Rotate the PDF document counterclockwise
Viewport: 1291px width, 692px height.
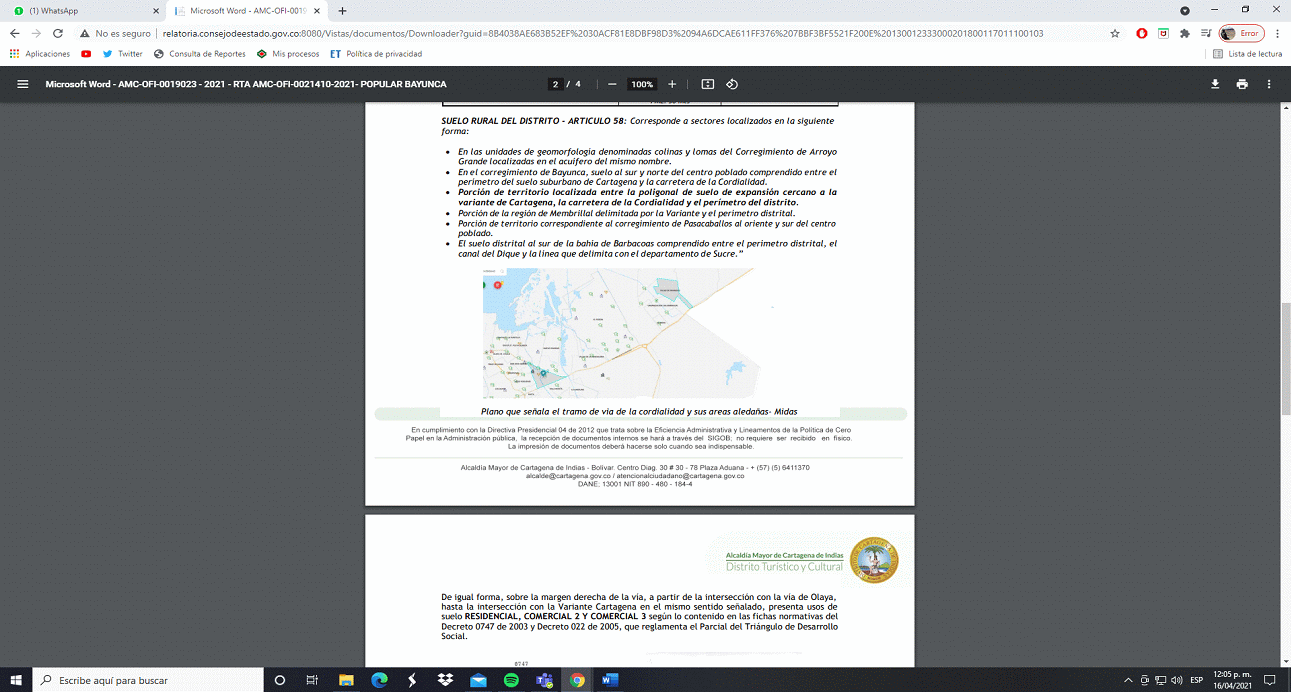732,84
